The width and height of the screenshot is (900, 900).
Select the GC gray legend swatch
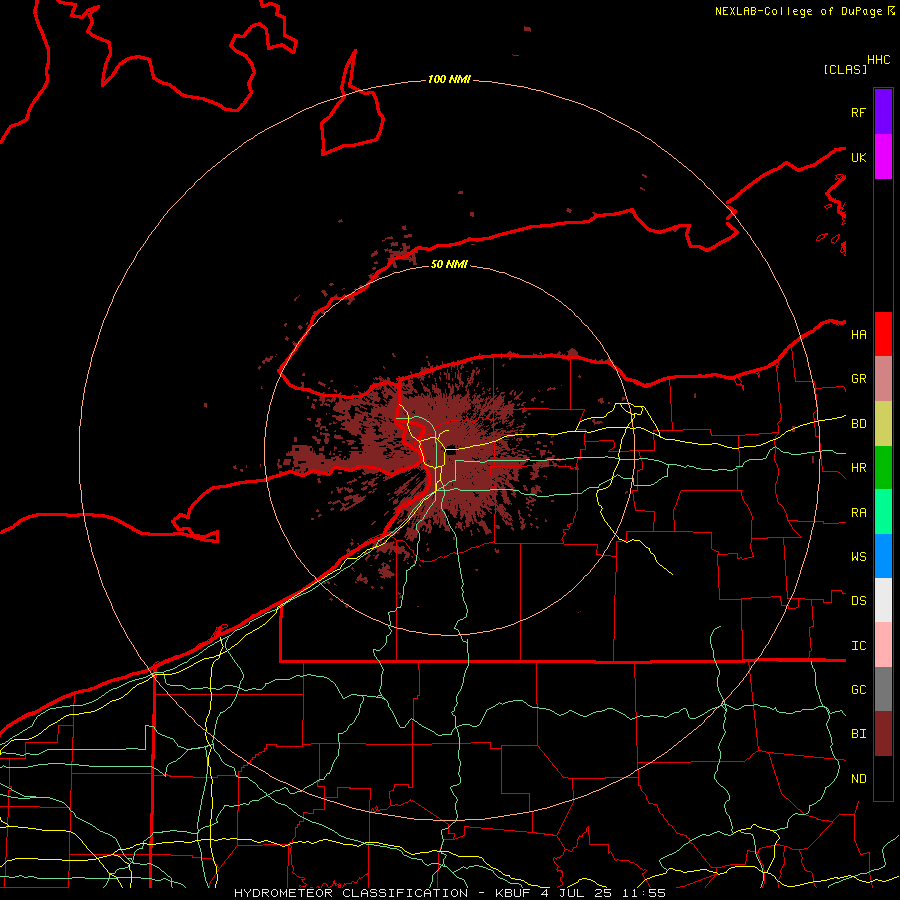pos(883,689)
